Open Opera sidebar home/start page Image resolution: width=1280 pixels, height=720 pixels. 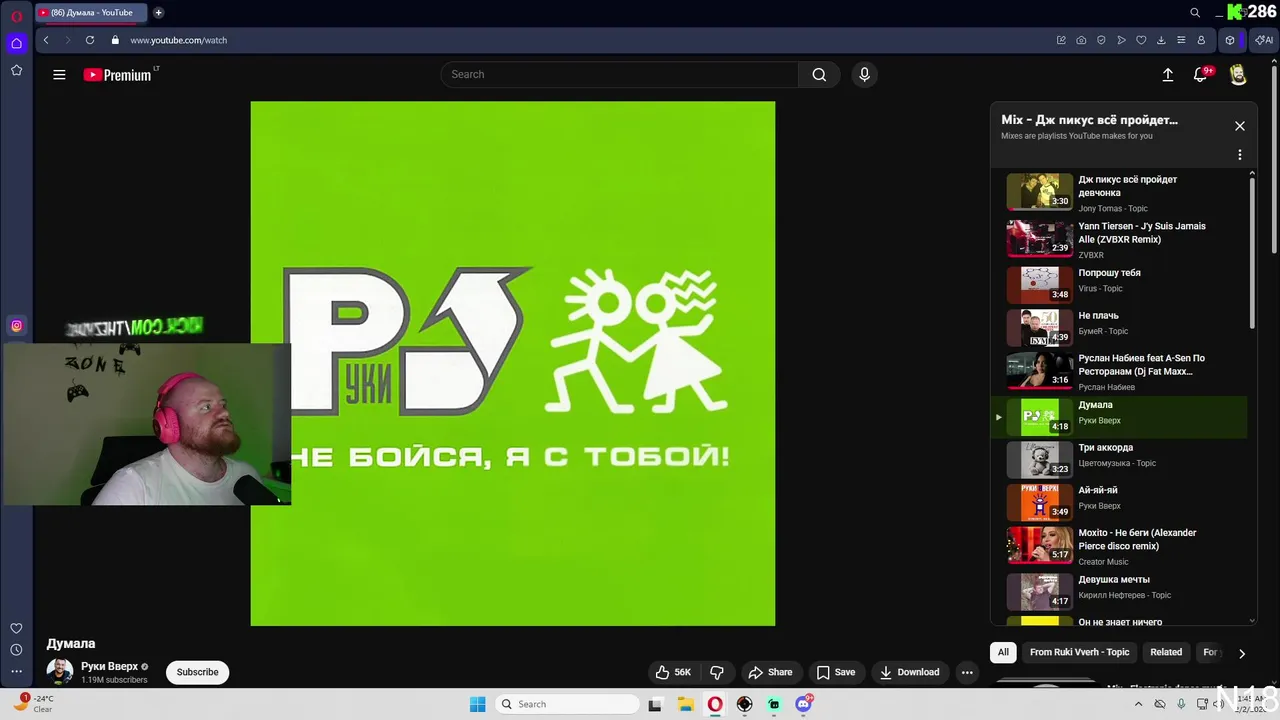[16, 43]
